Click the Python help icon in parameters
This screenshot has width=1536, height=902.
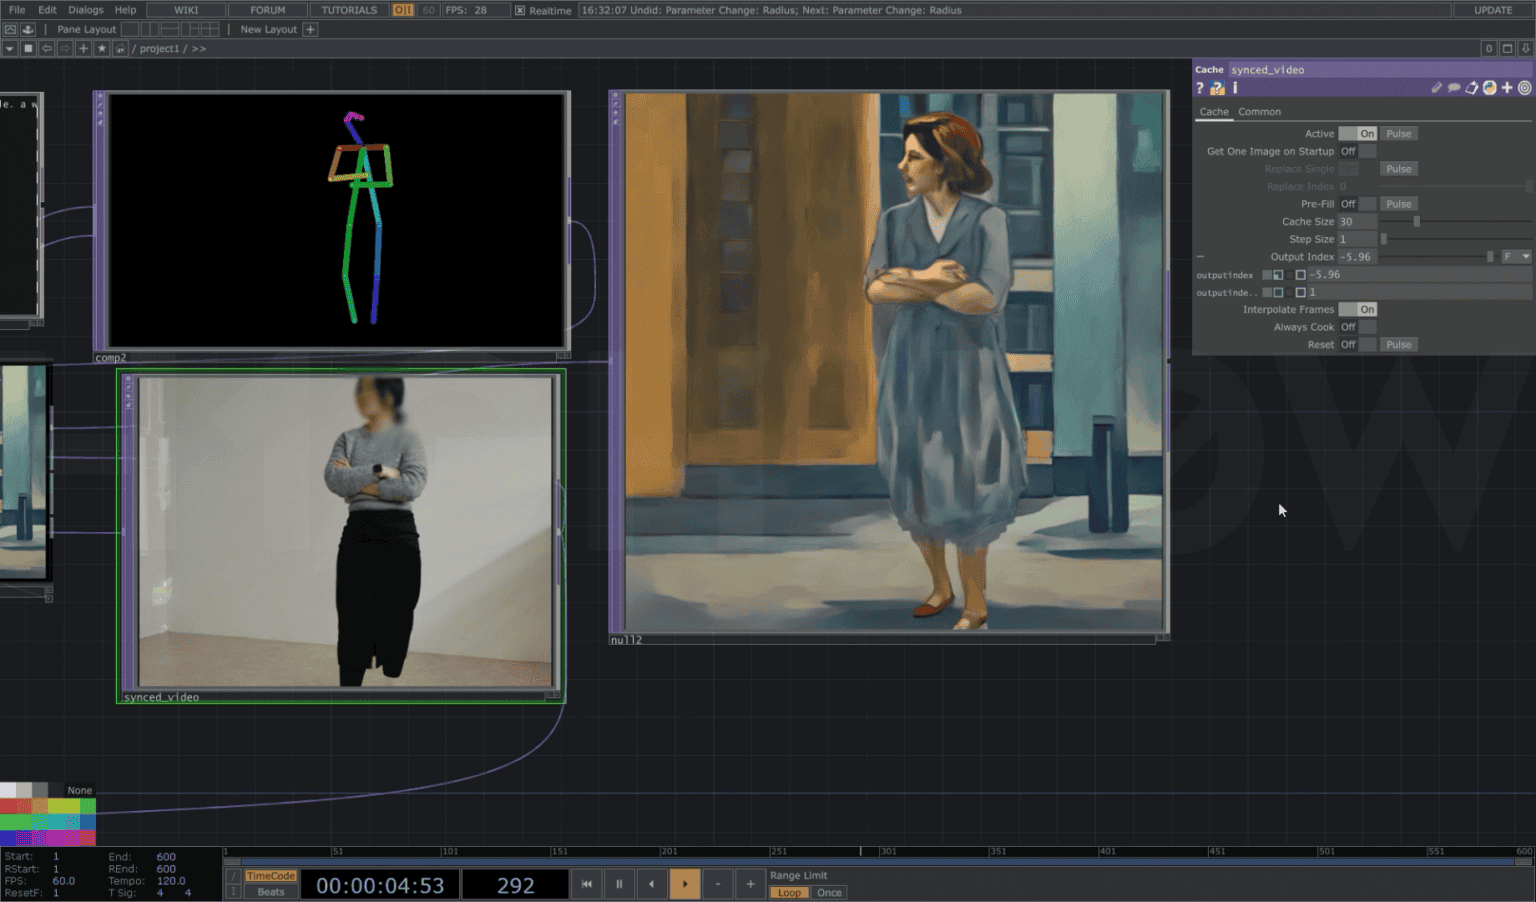(x=1217, y=88)
